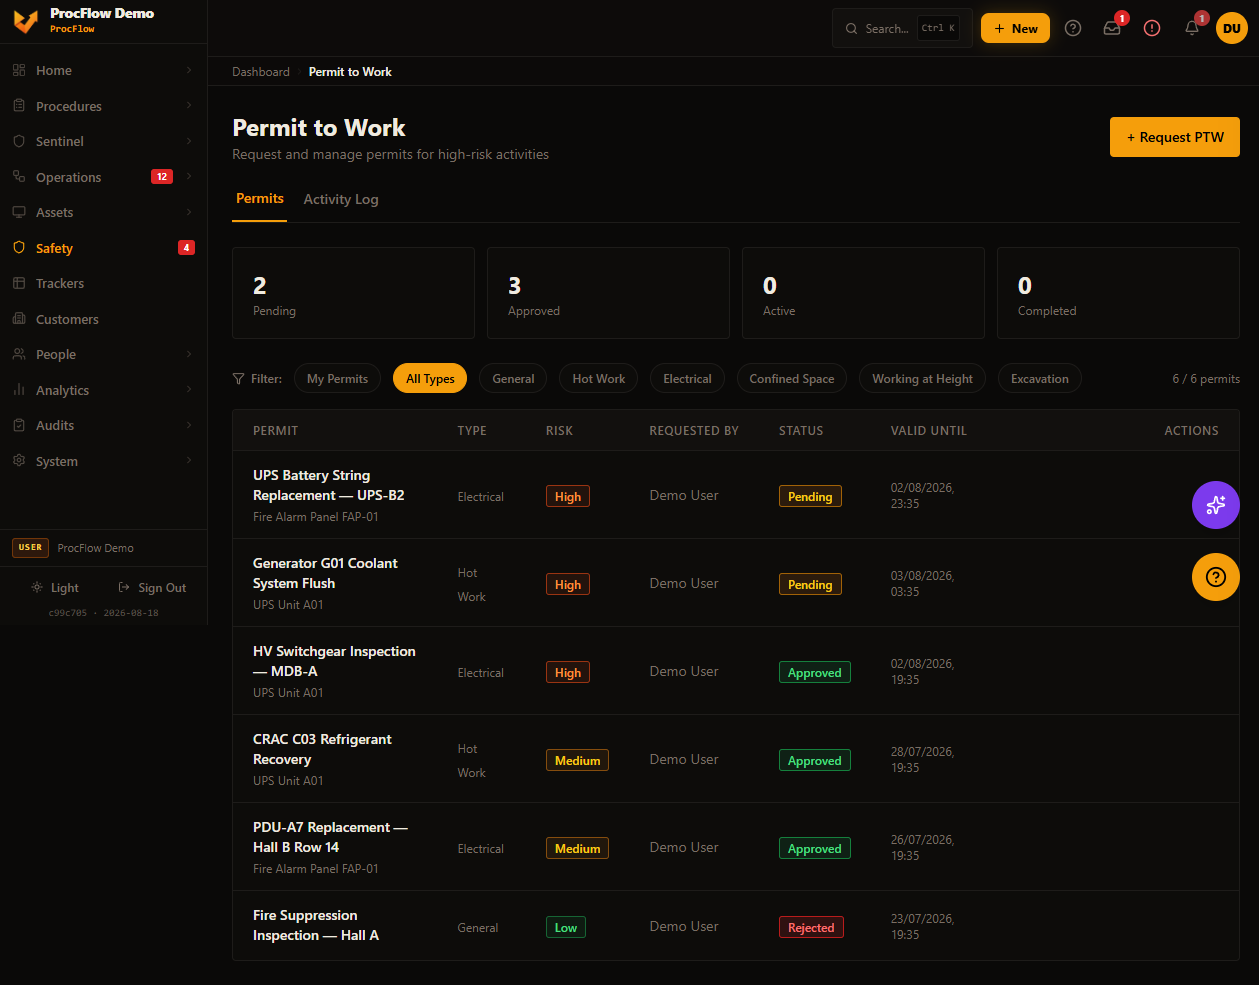The height and width of the screenshot is (985, 1259).
Task: Open Generator G01 Coolant System Flush permit
Action: click(735, 583)
